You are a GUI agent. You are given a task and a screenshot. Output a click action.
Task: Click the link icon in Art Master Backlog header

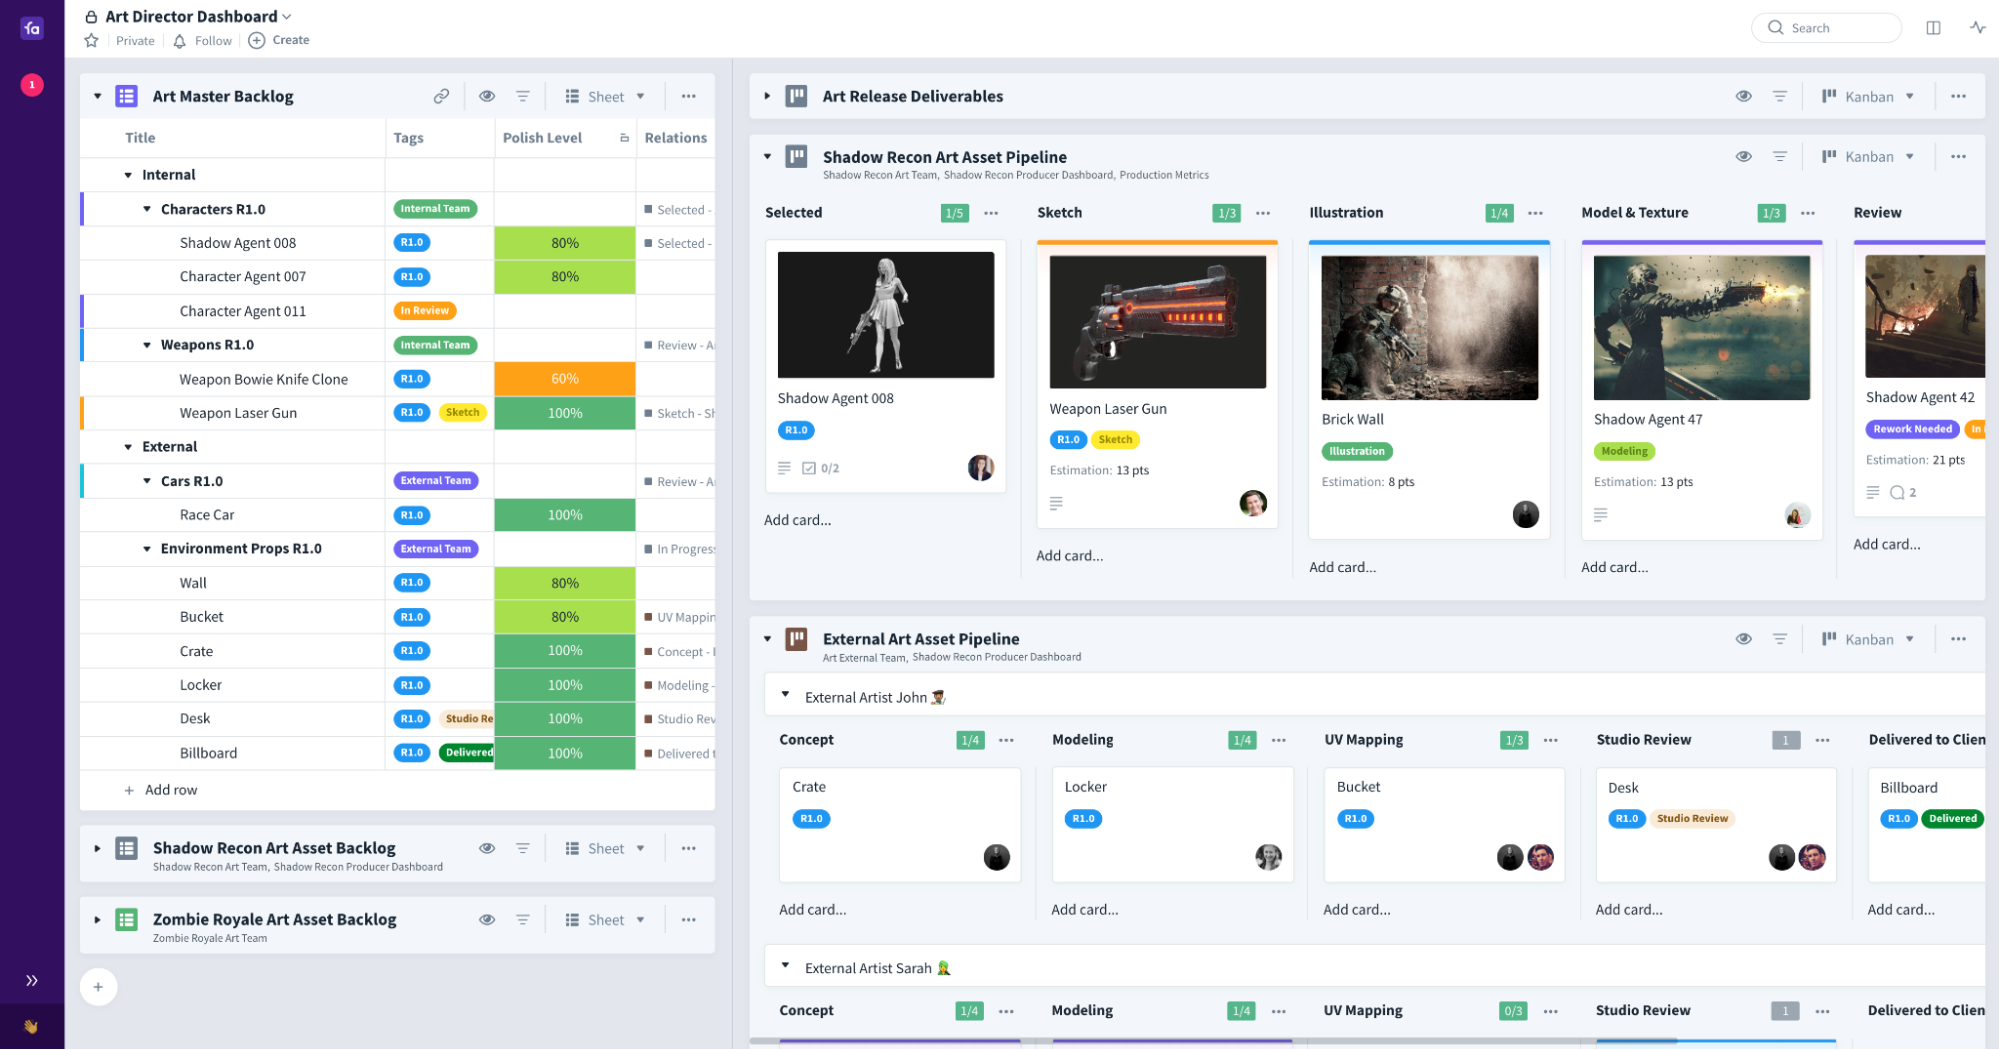coord(441,95)
